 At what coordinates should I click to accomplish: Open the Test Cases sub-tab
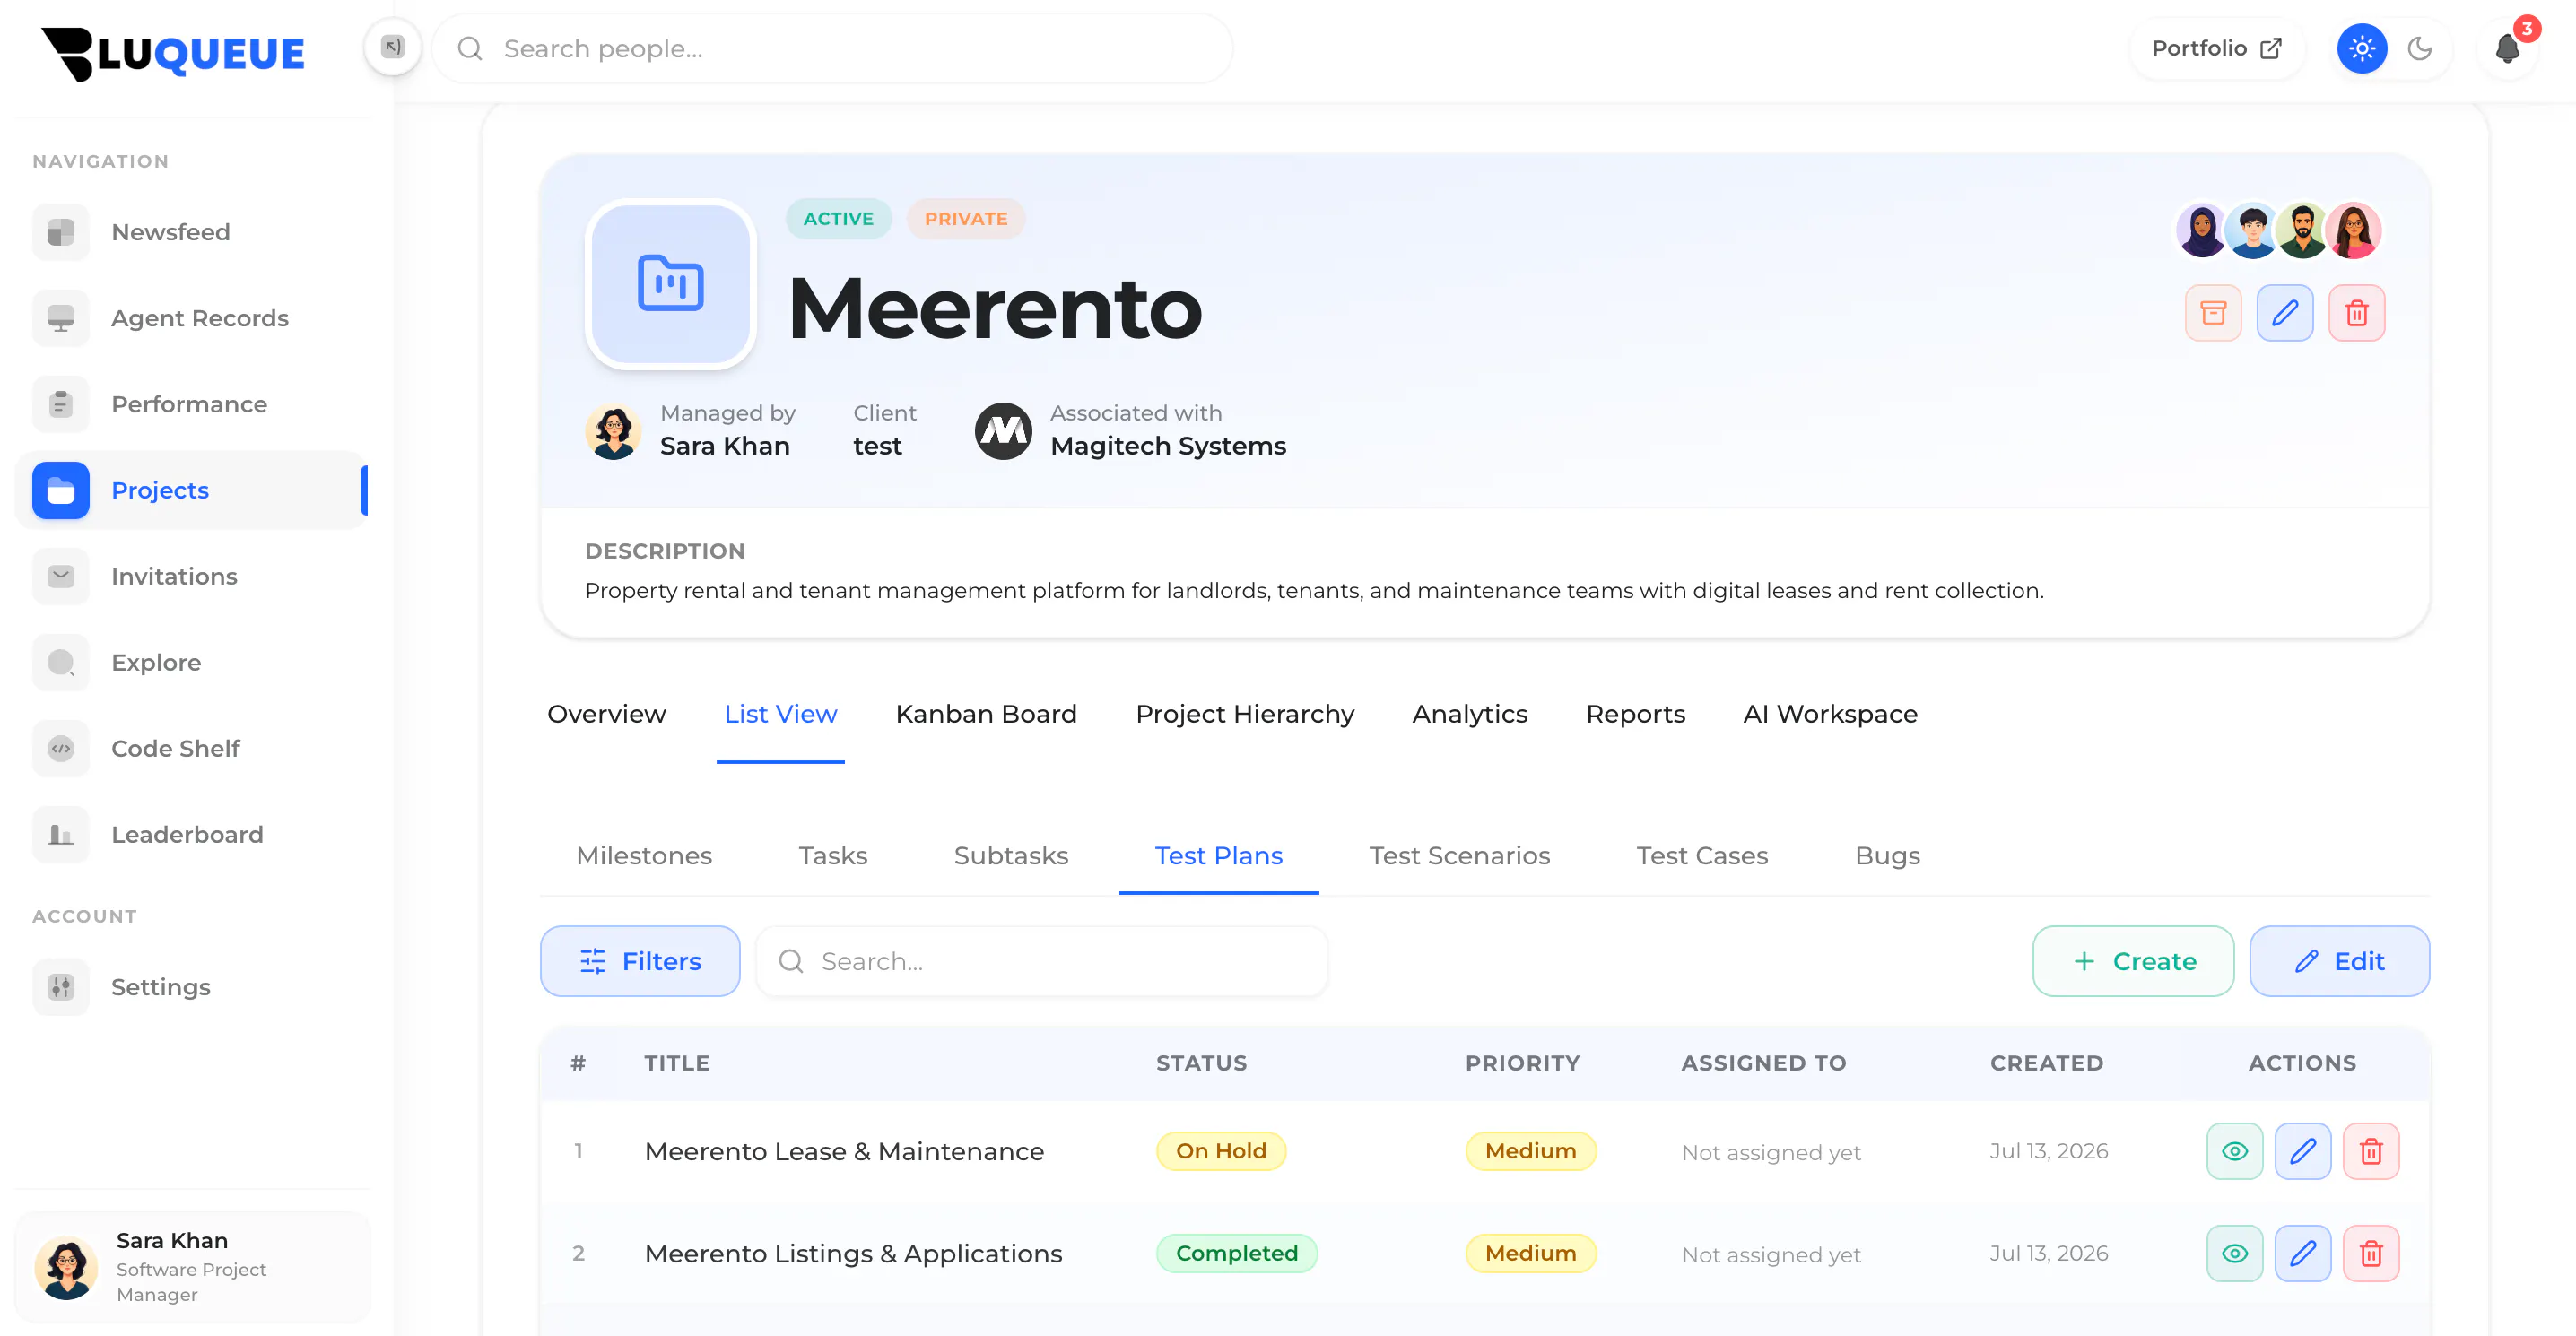pyautogui.click(x=1702, y=856)
